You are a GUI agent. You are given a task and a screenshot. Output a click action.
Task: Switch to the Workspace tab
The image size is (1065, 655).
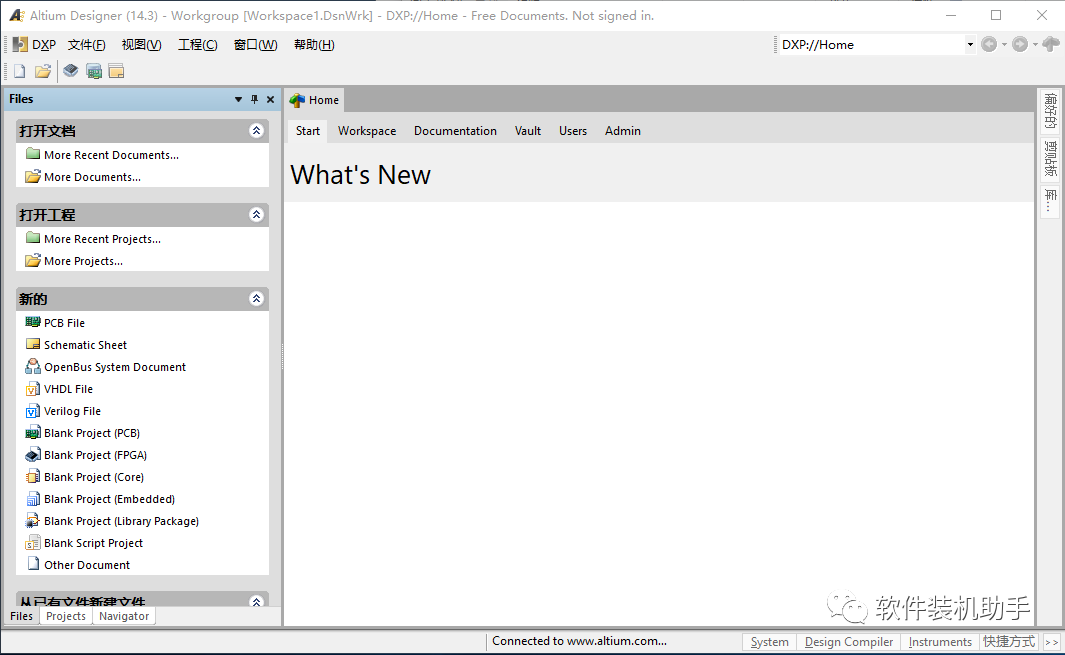point(367,130)
